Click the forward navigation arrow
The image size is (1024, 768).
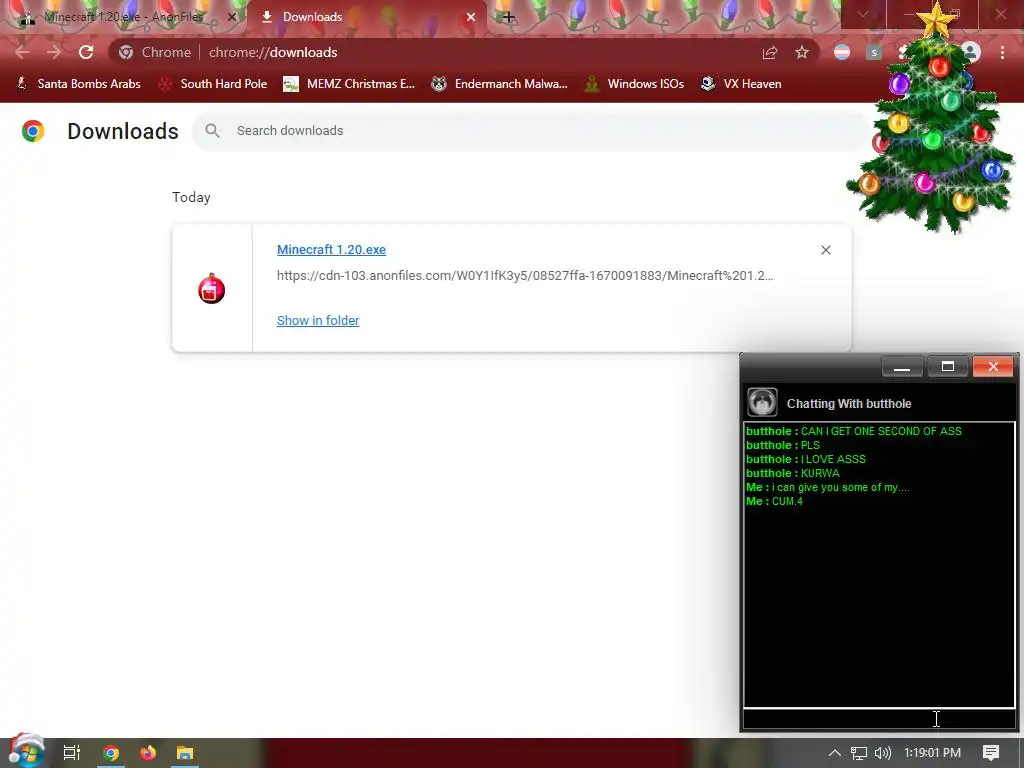(x=54, y=52)
